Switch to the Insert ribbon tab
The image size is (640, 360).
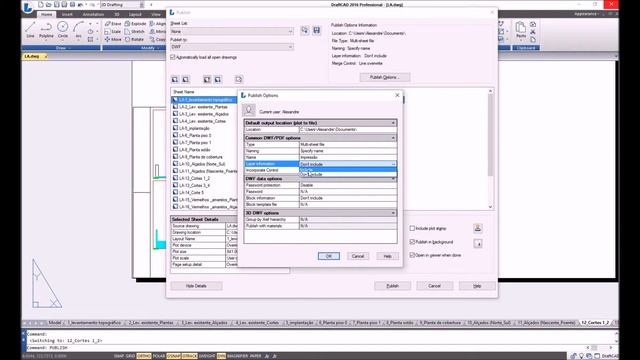67,14
